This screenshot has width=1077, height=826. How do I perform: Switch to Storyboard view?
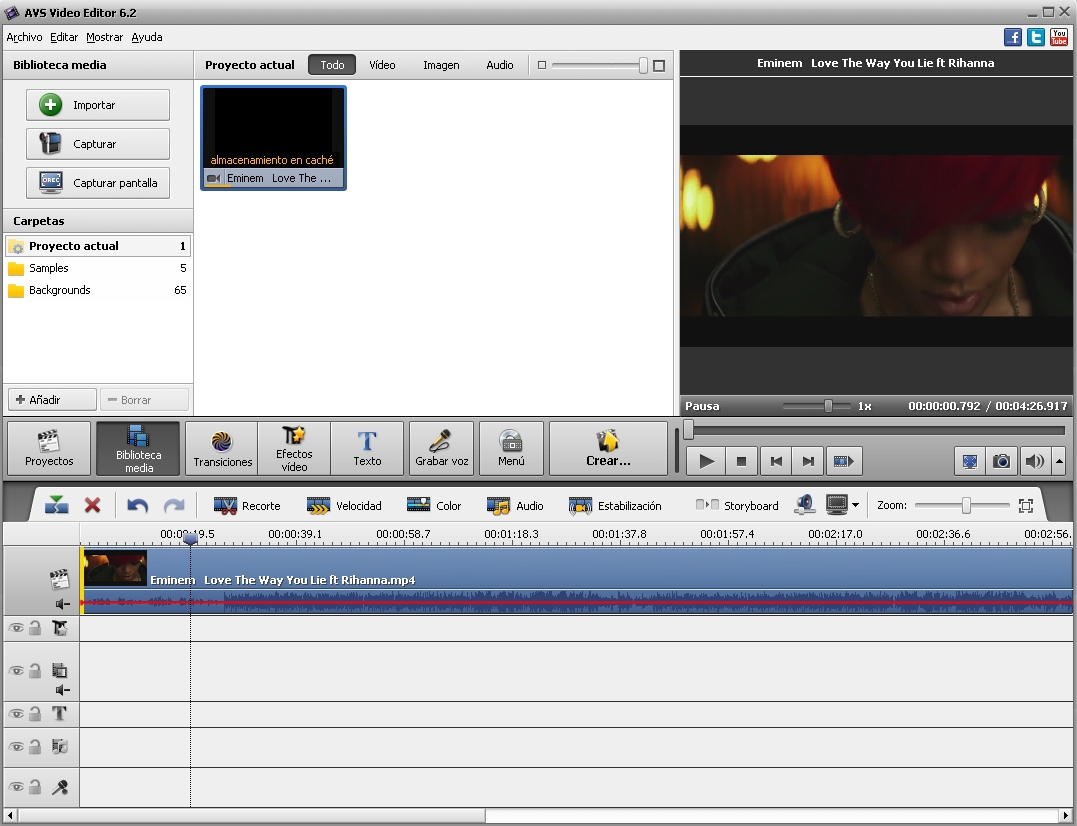click(737, 506)
